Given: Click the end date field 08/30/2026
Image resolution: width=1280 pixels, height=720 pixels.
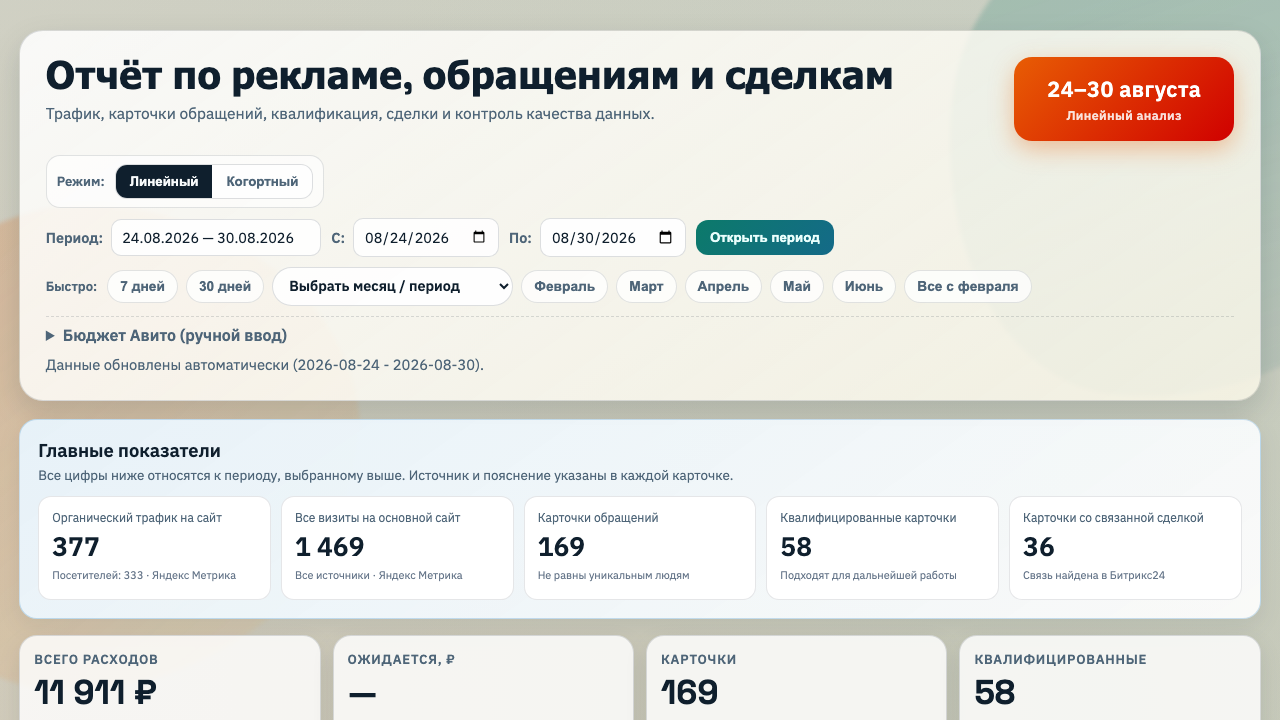Looking at the screenshot, I should click(613, 238).
